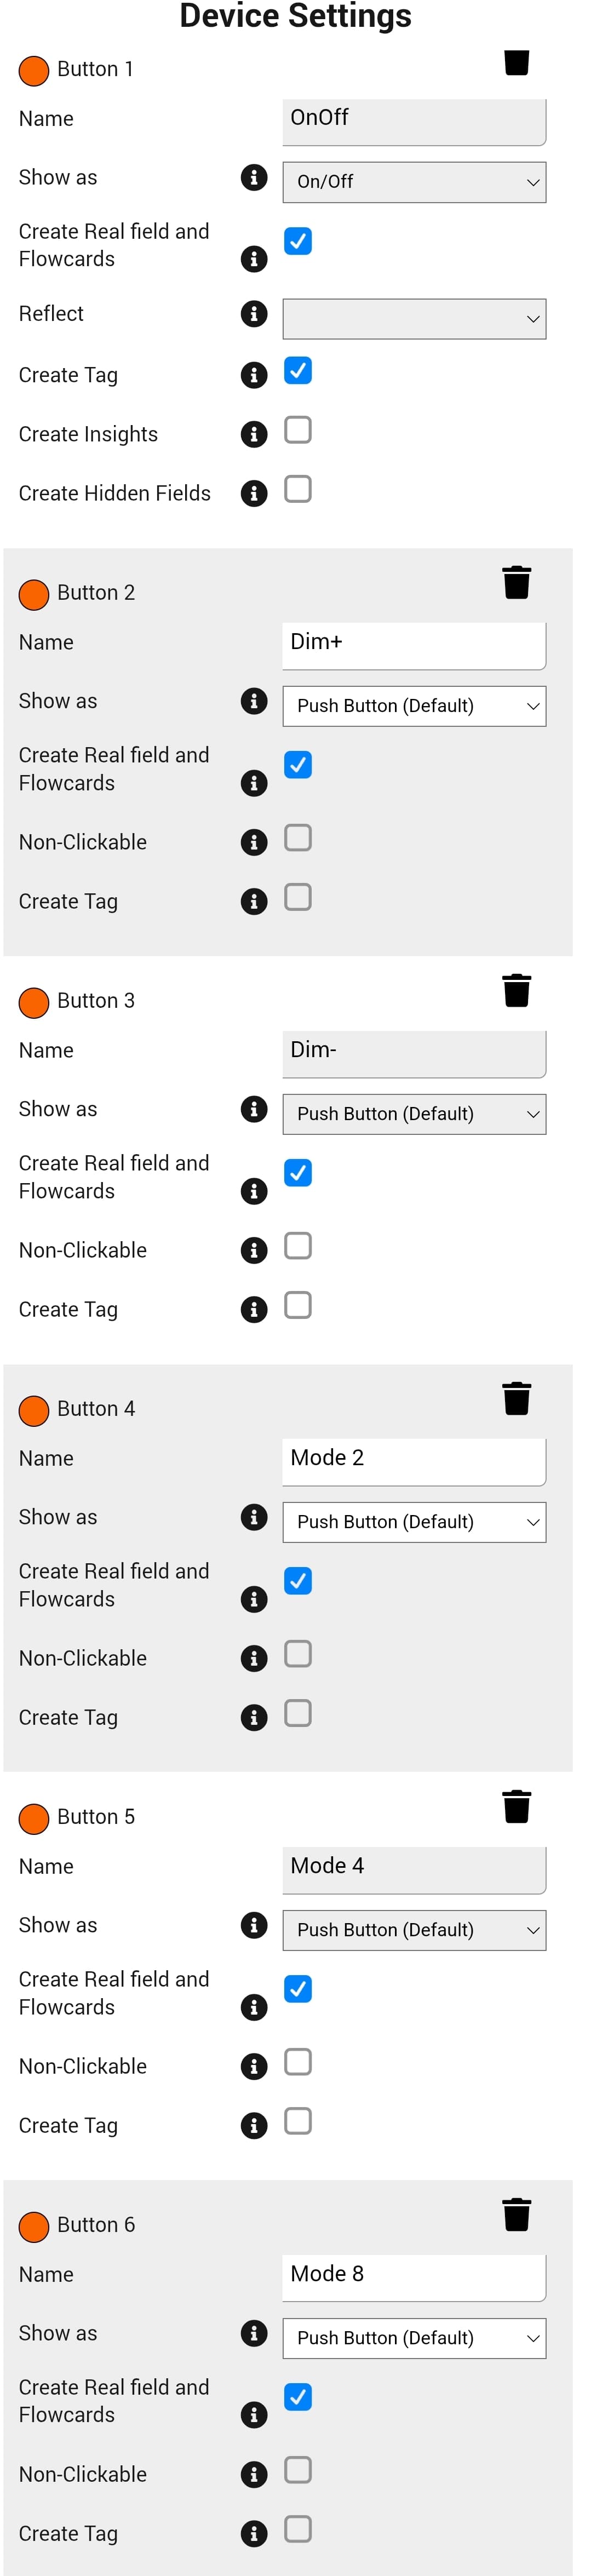This screenshot has width=591, height=2576.
Task: Expand the Reflect dropdown for Button 1
Action: [x=414, y=319]
